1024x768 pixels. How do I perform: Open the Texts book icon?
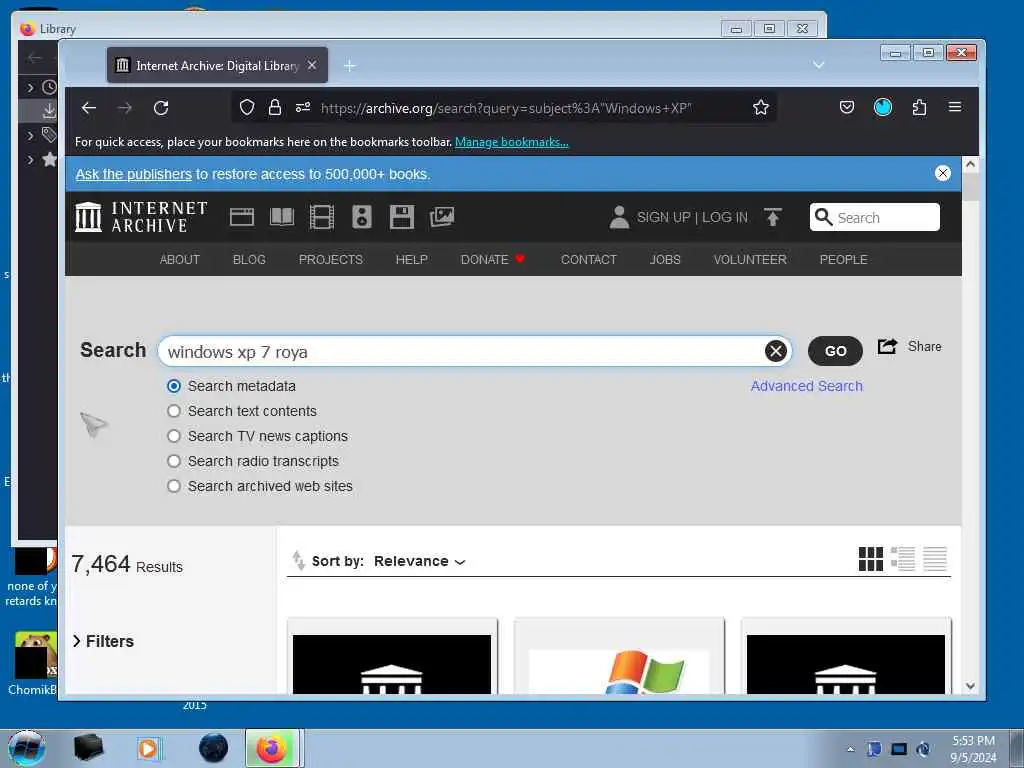282,217
